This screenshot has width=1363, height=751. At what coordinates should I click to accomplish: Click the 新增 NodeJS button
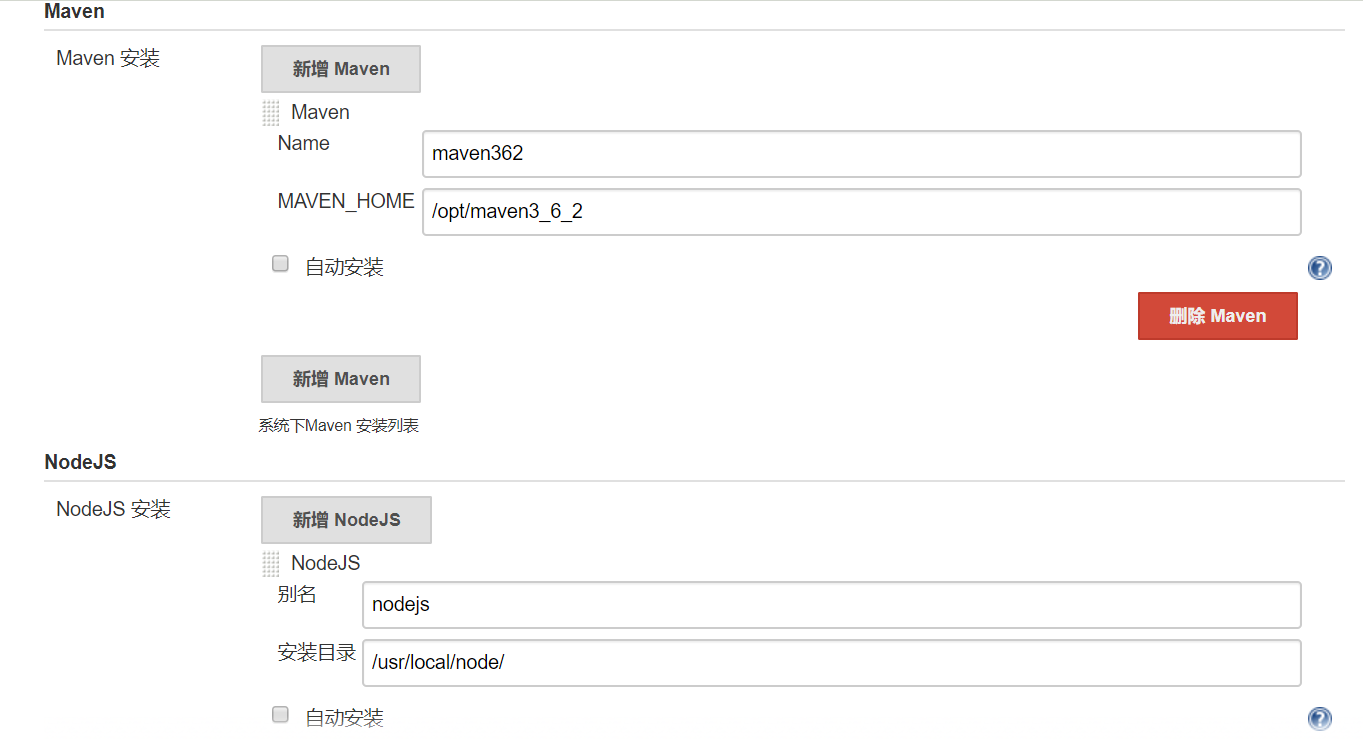click(x=346, y=520)
